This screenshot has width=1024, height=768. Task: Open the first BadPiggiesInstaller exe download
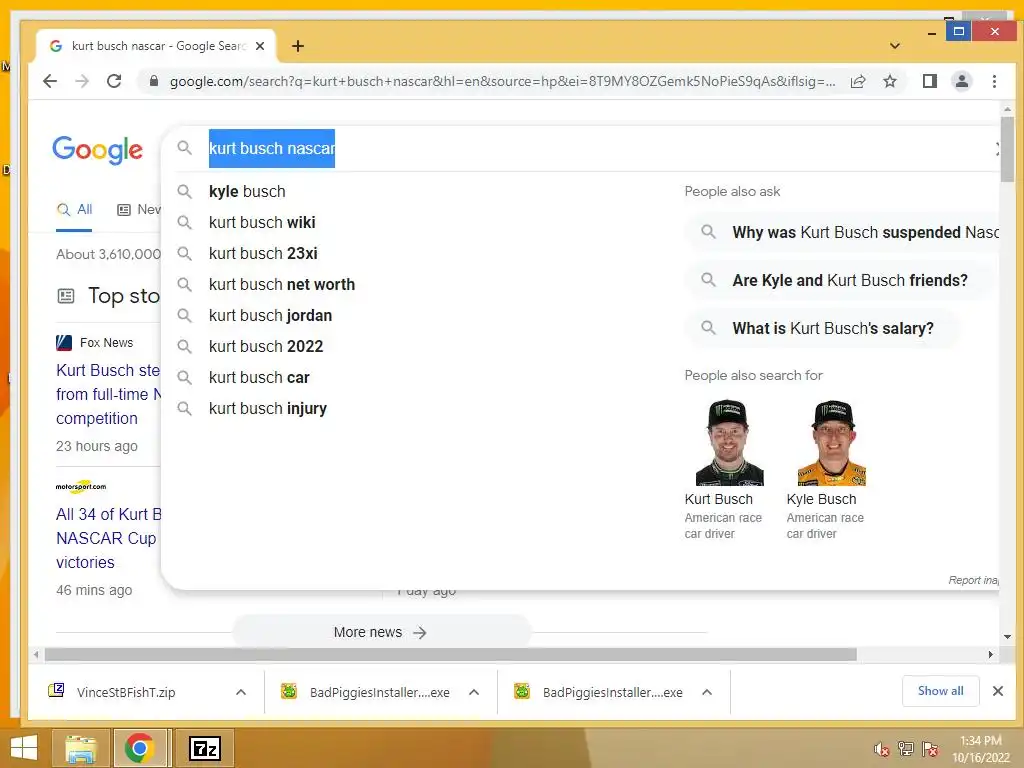point(366,692)
